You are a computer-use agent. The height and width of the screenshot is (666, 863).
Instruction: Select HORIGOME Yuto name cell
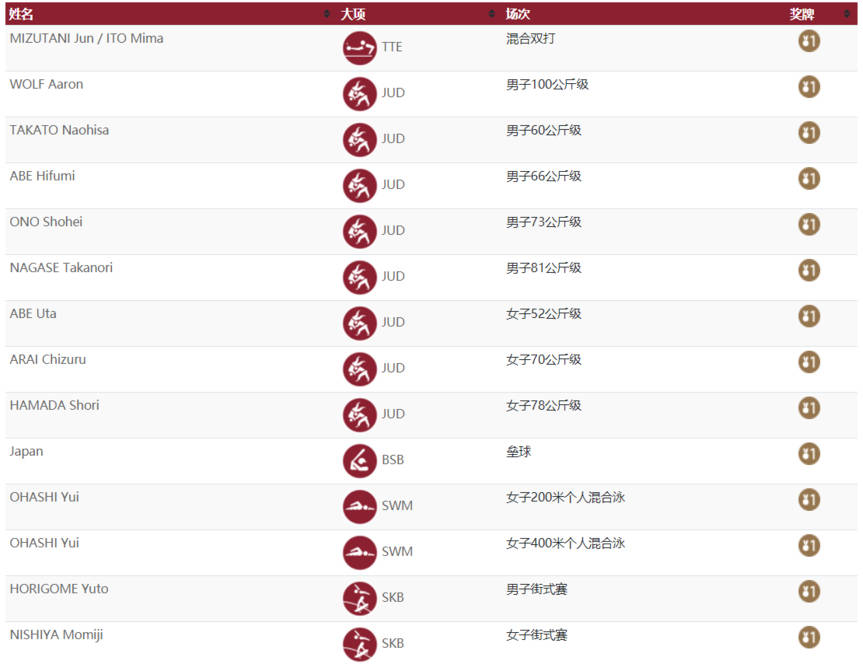(x=59, y=589)
